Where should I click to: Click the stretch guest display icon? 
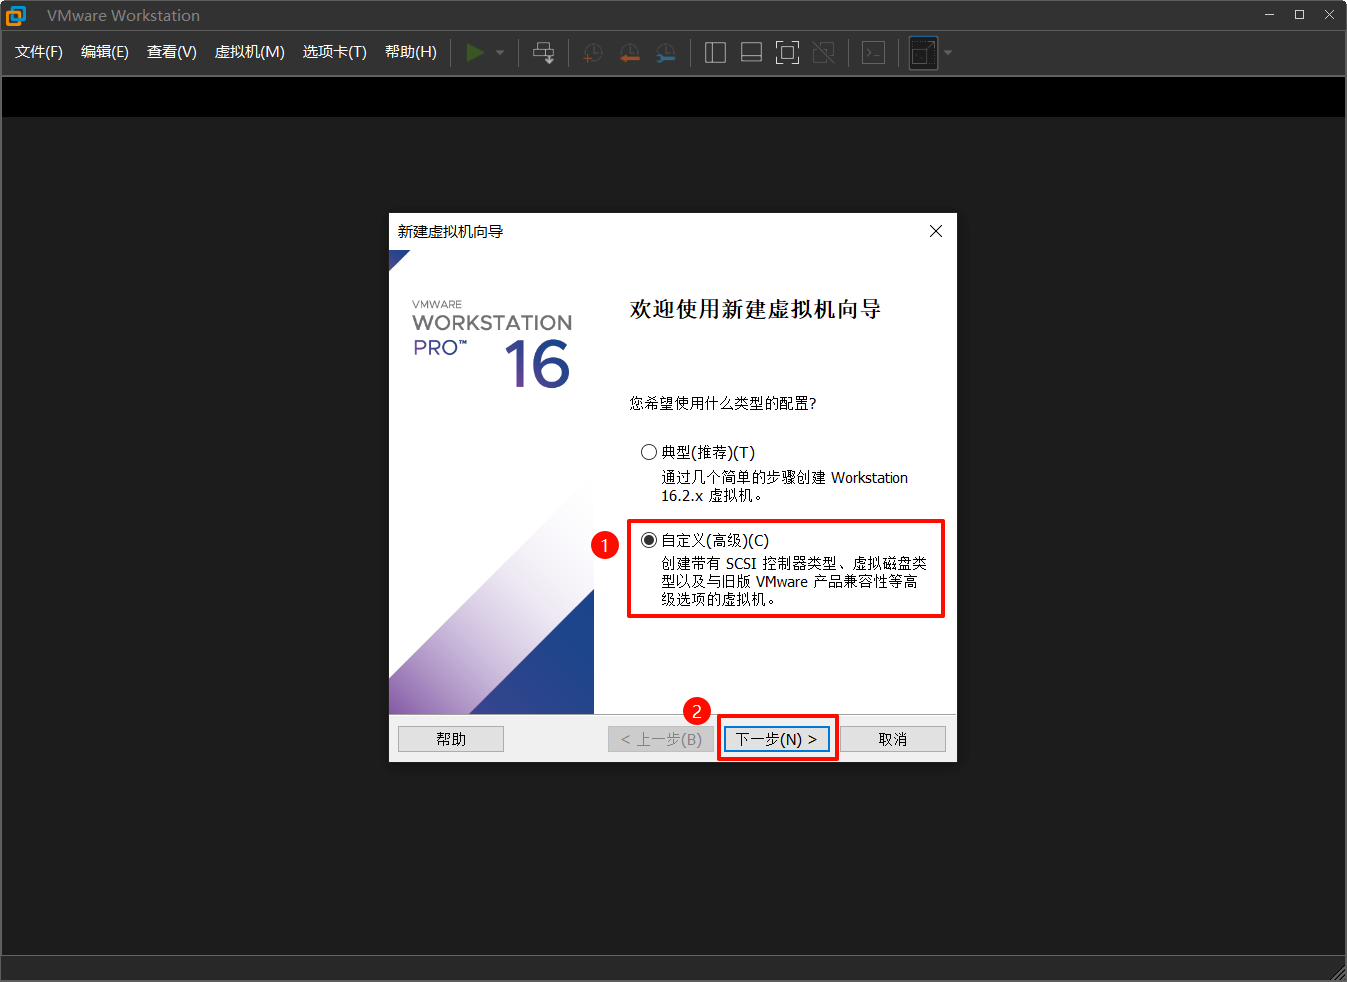click(923, 52)
